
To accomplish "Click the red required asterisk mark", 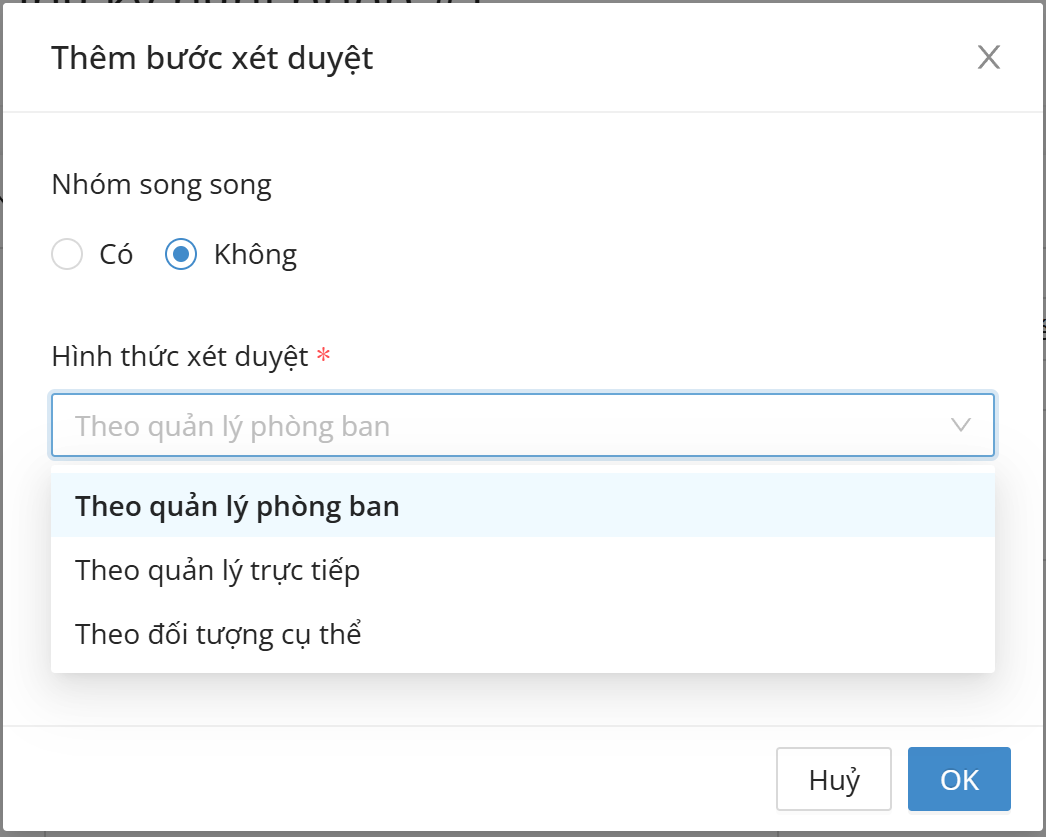I will click(x=323, y=357).
